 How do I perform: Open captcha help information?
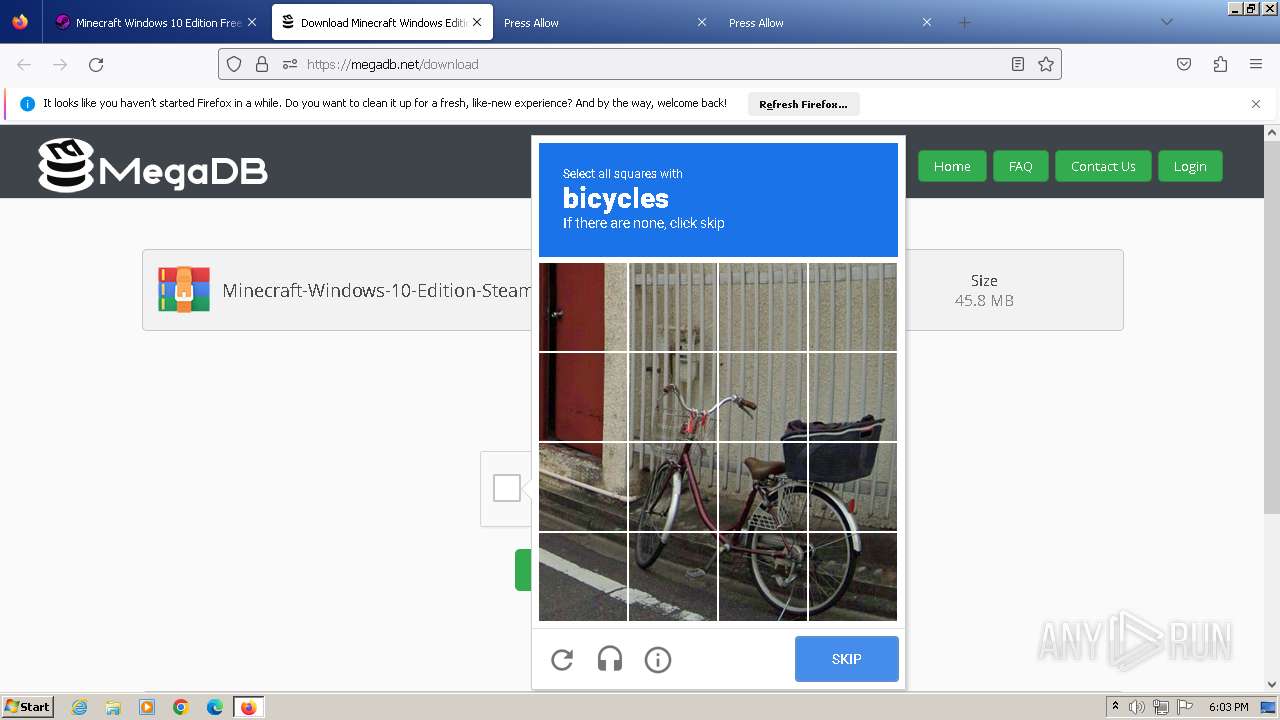tap(658, 659)
